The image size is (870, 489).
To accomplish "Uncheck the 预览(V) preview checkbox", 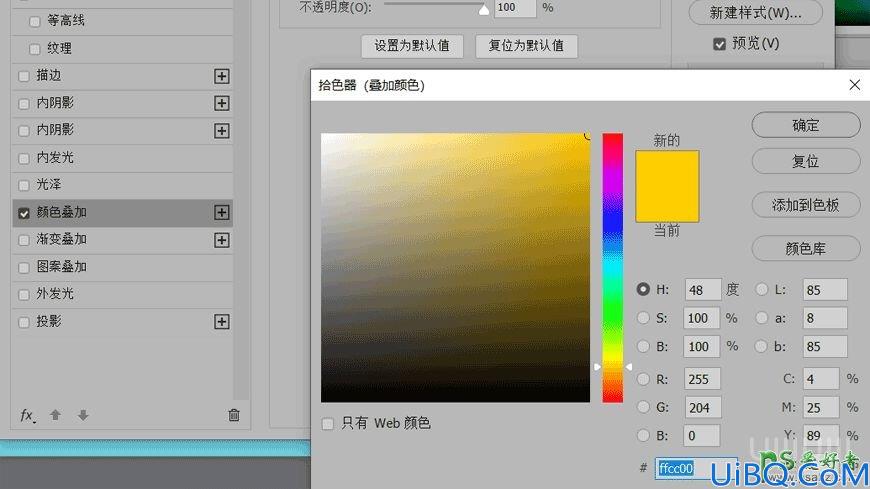I will point(720,44).
